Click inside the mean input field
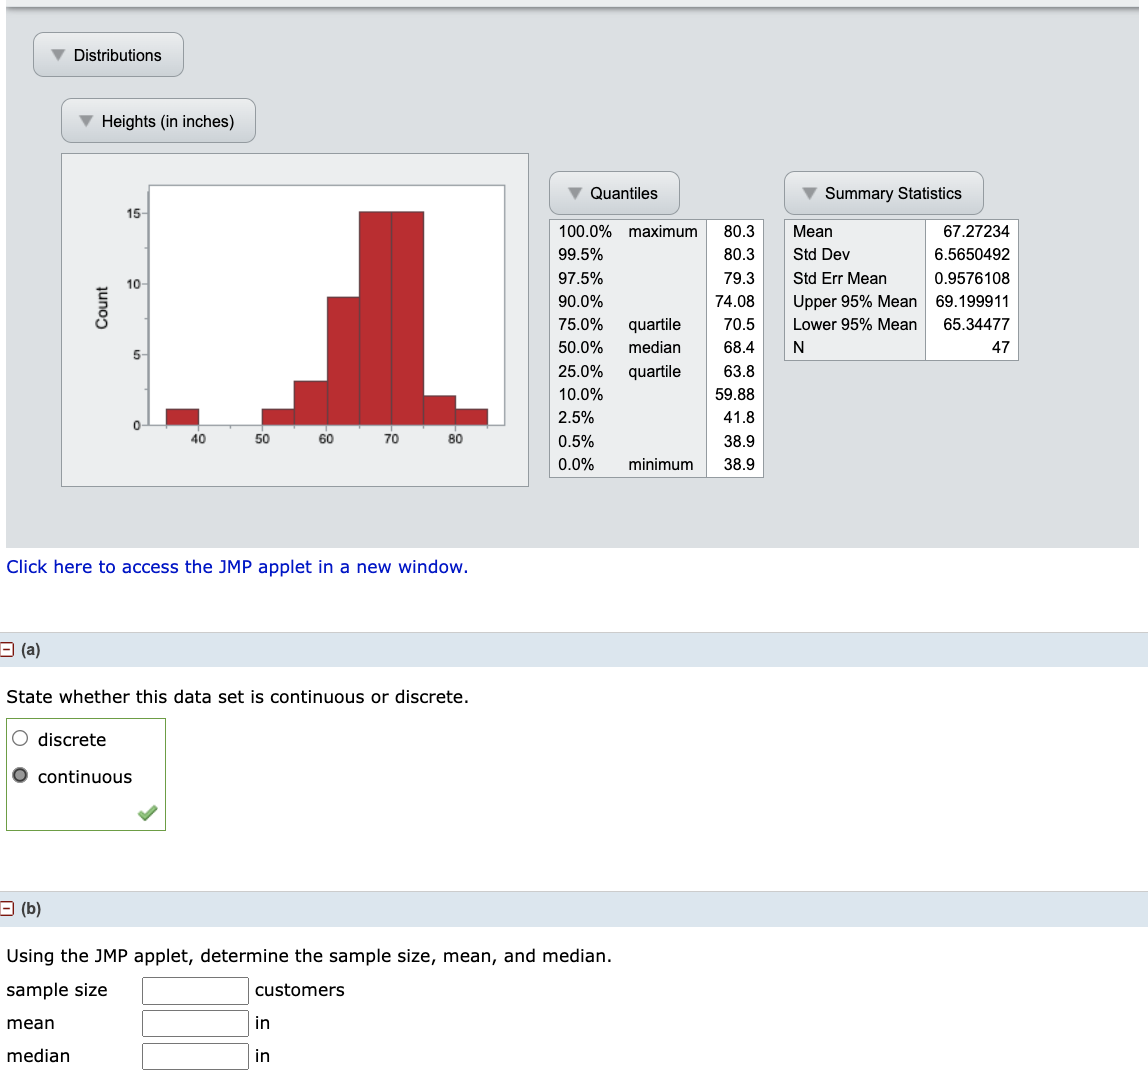 point(195,1023)
